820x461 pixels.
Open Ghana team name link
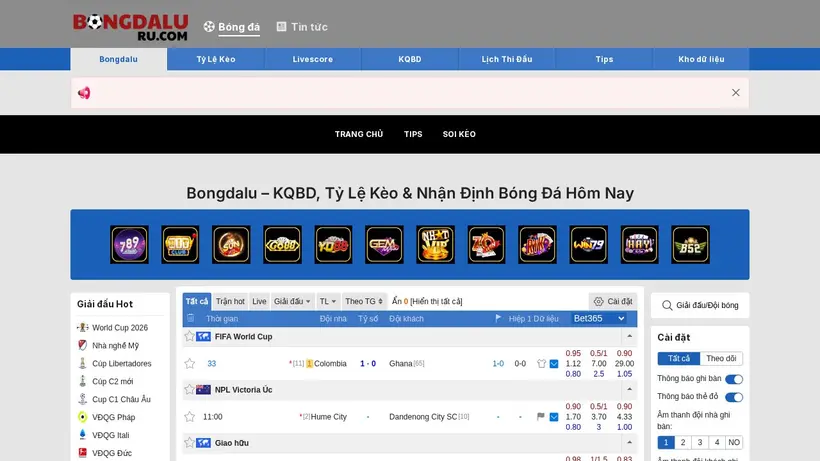[x=401, y=364]
